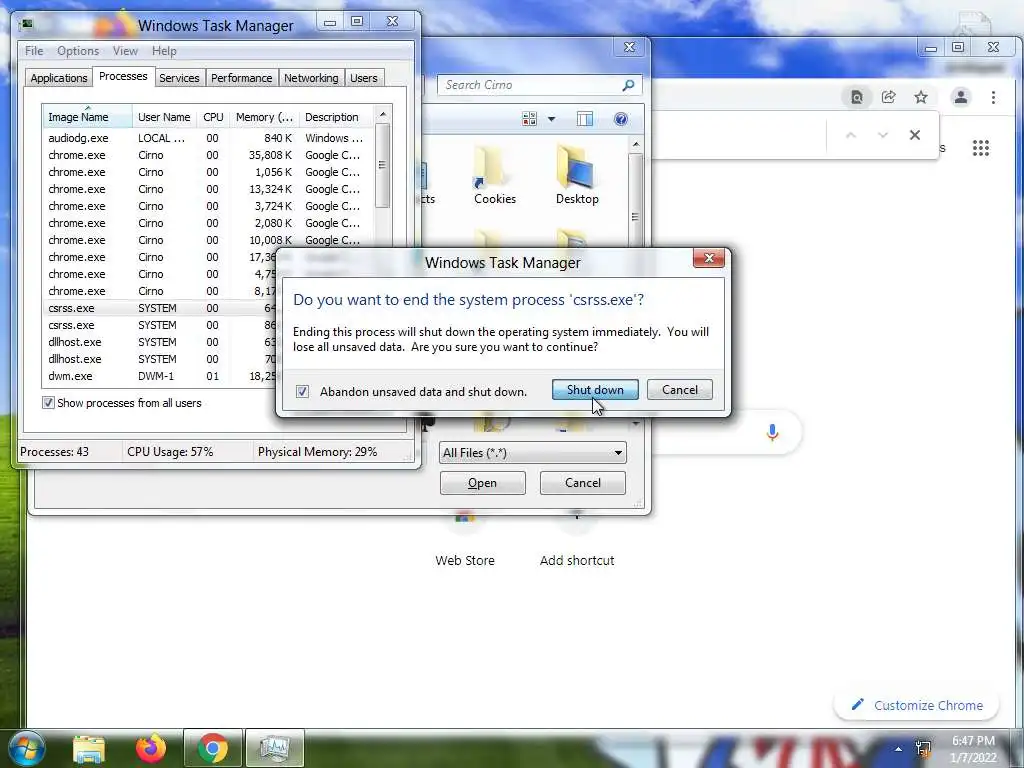The height and width of the screenshot is (768, 1024).
Task: Sort processes by Description column
Action: [x=336, y=117]
